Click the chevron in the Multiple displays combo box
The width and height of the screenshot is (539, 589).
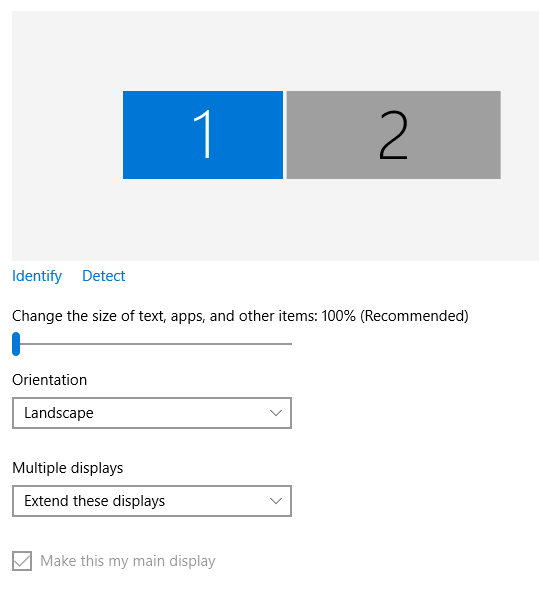pos(276,501)
